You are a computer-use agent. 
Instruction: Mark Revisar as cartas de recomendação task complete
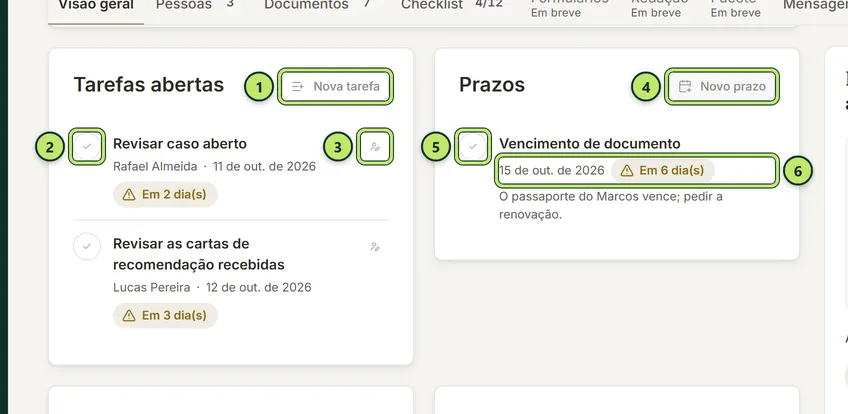click(87, 246)
